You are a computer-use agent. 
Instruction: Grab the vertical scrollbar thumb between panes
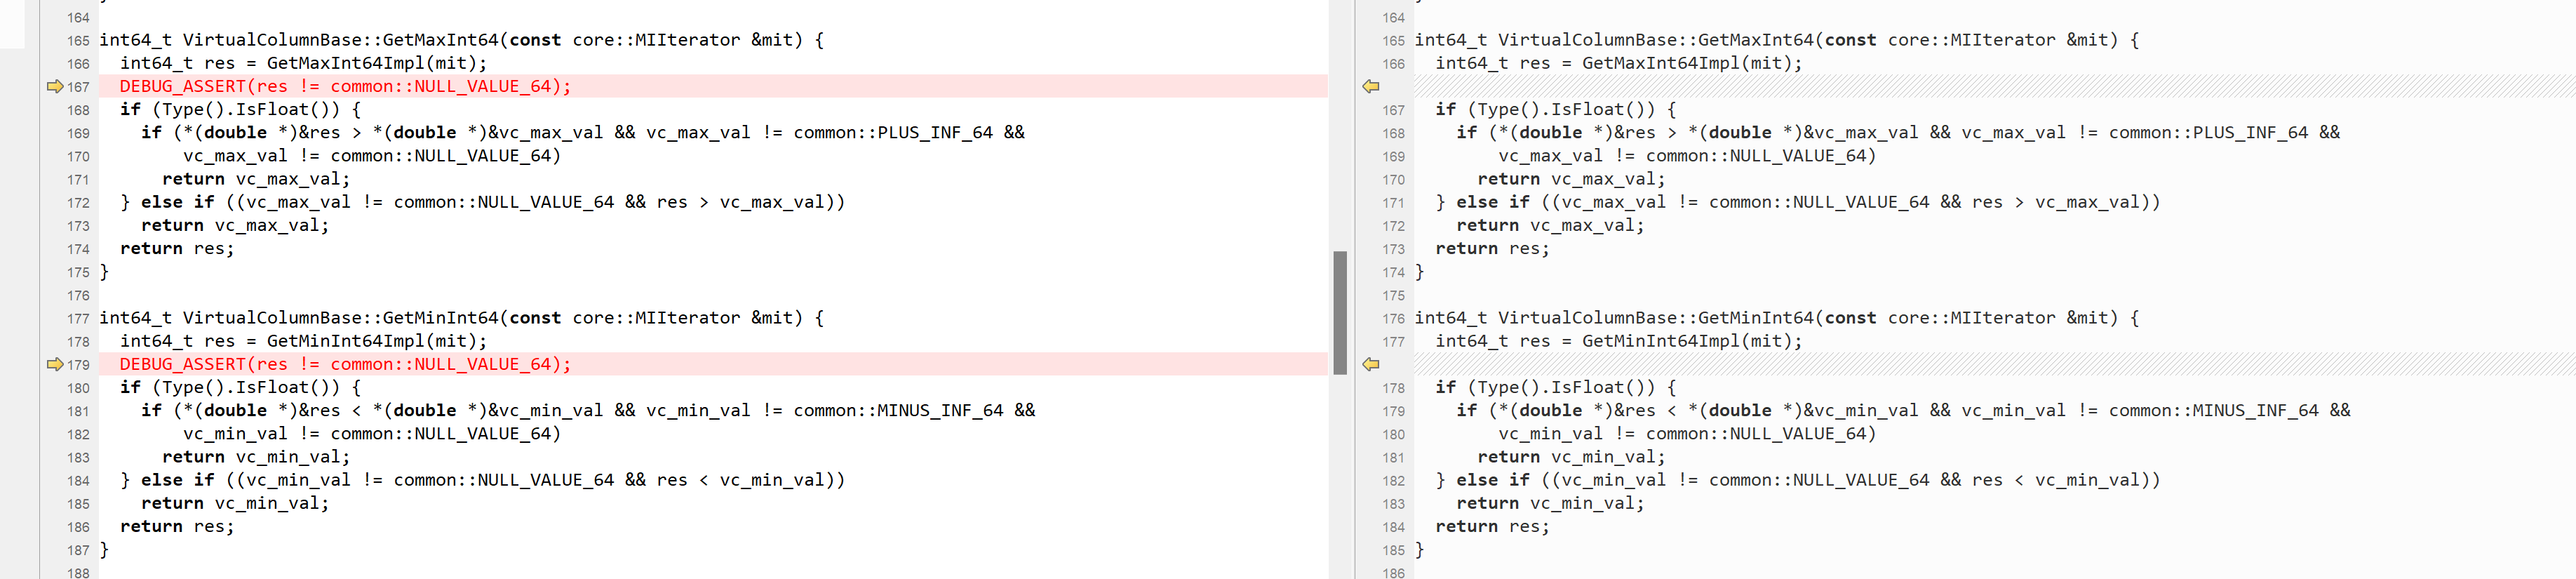point(1340,313)
